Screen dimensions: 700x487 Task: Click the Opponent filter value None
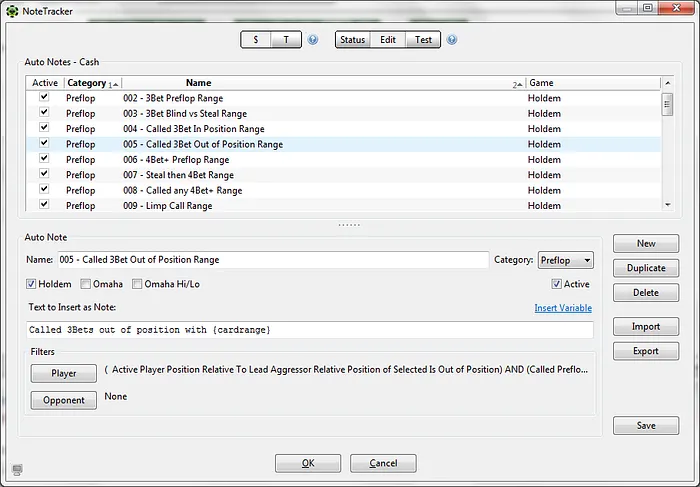[116, 396]
